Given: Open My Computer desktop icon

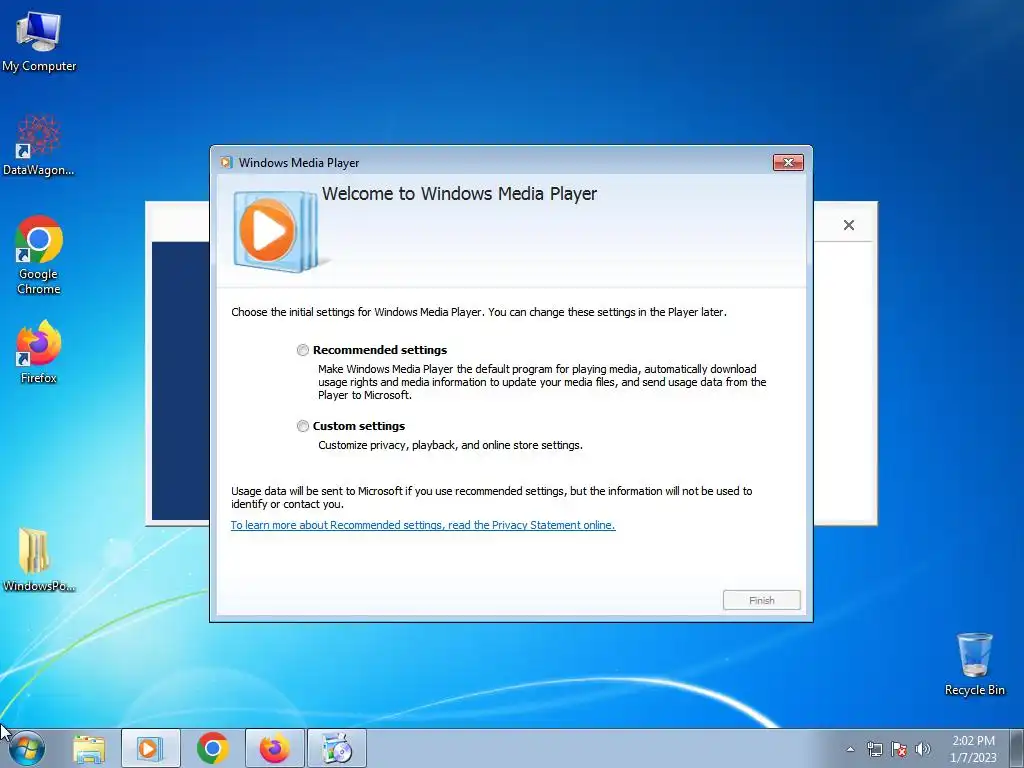Looking at the screenshot, I should pos(39,40).
